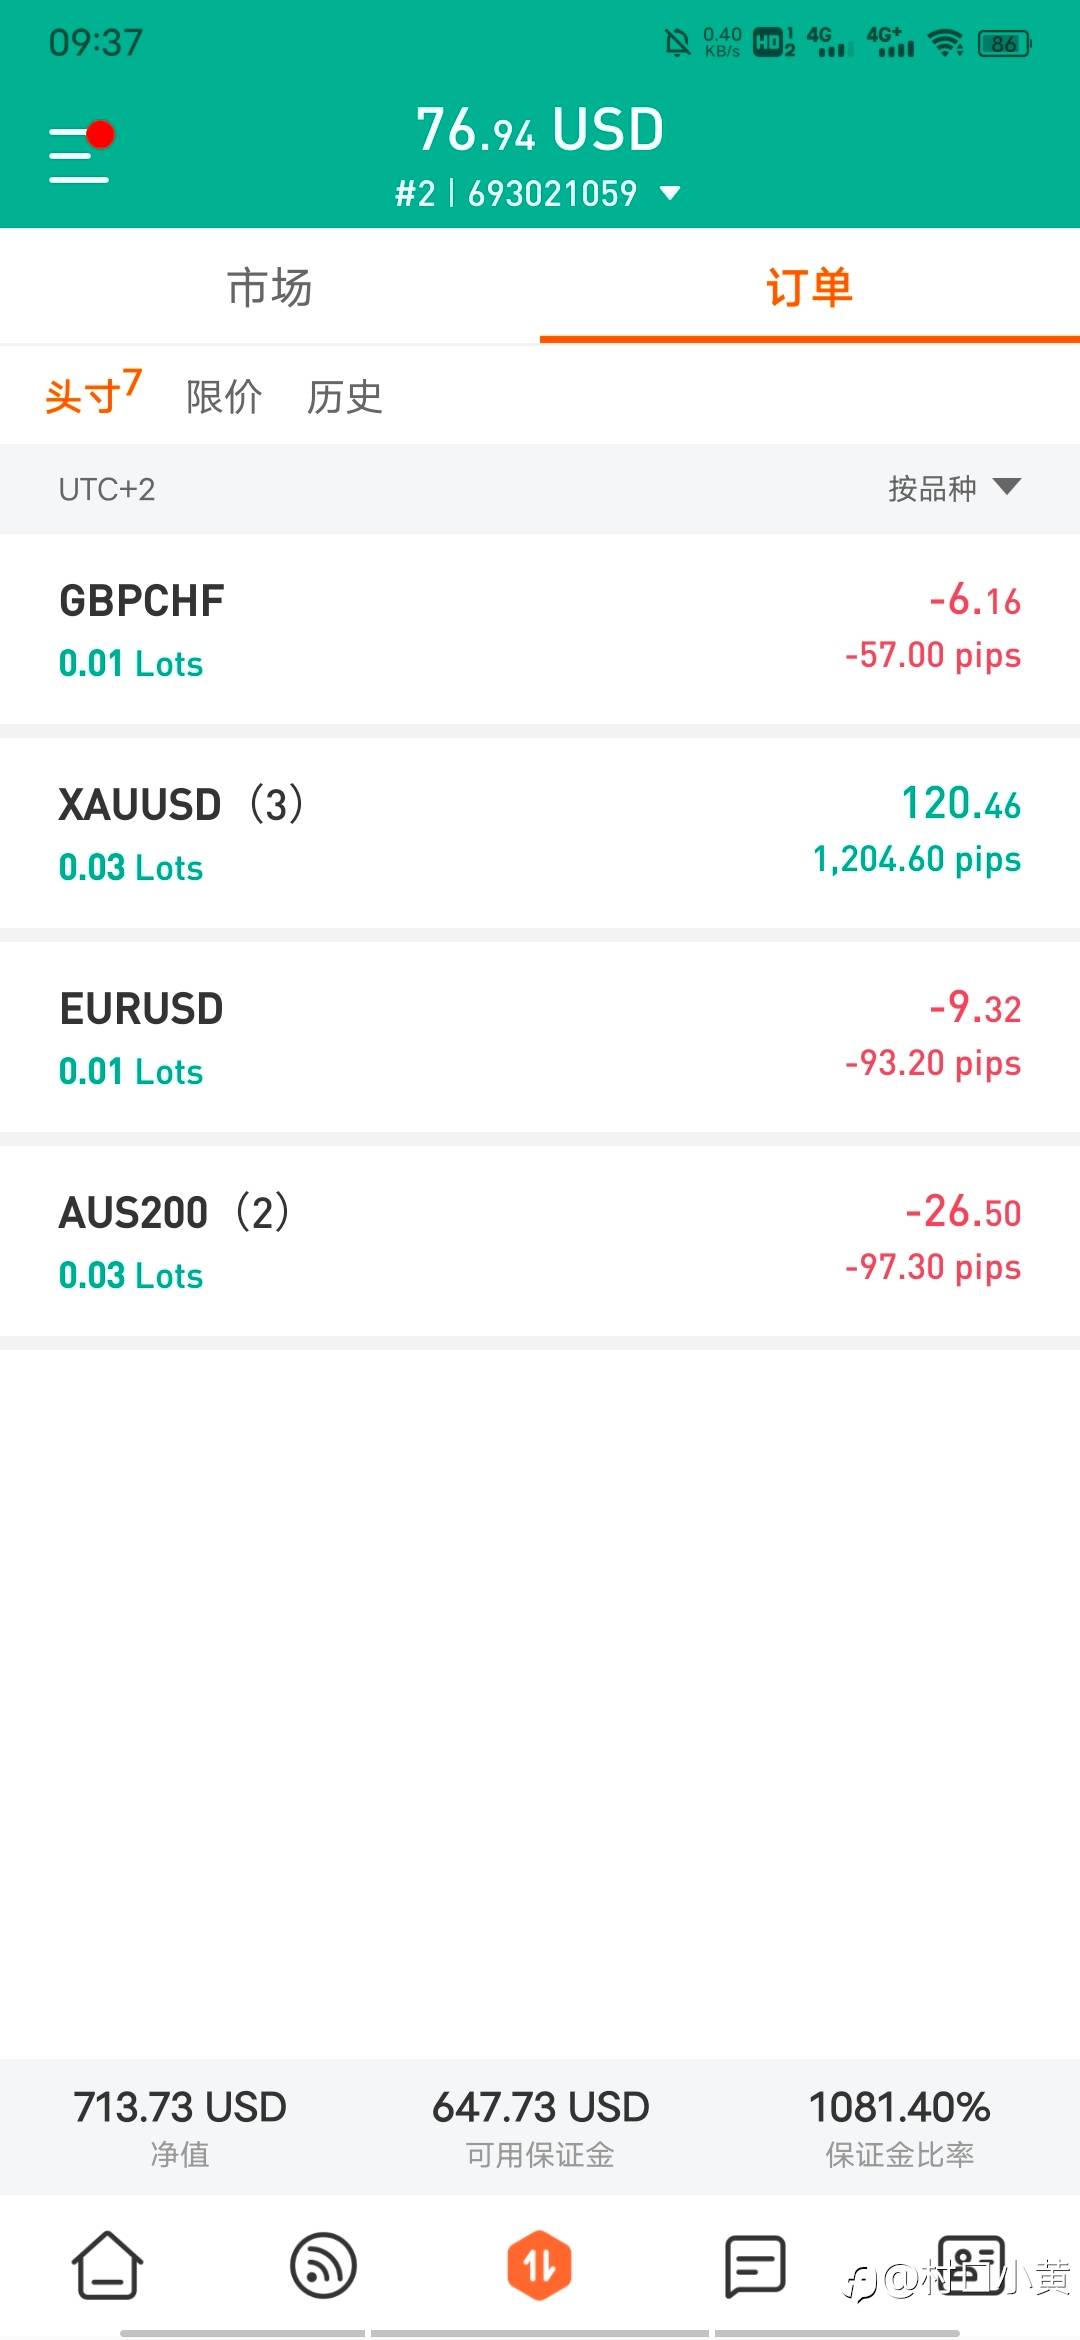Expand the XAUUSD (3) grouped positions
This screenshot has height=2340, width=1080.
(540, 832)
